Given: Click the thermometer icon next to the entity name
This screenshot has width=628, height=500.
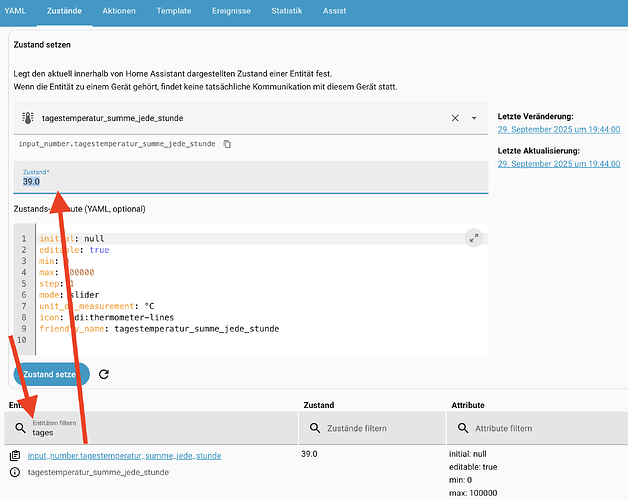Looking at the screenshot, I should coord(28,118).
